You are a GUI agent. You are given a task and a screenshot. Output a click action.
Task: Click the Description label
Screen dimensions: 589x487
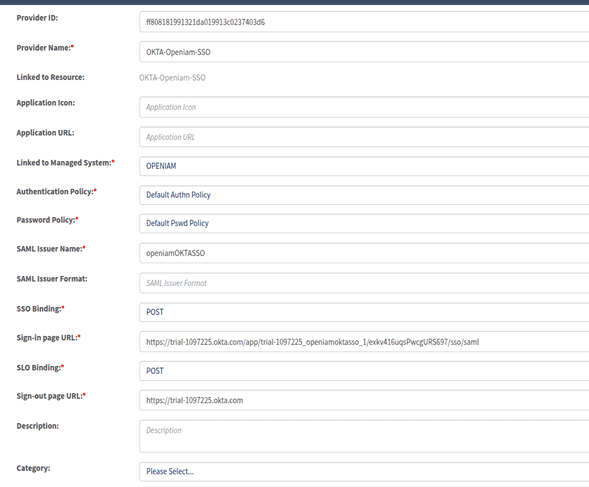click(38, 426)
